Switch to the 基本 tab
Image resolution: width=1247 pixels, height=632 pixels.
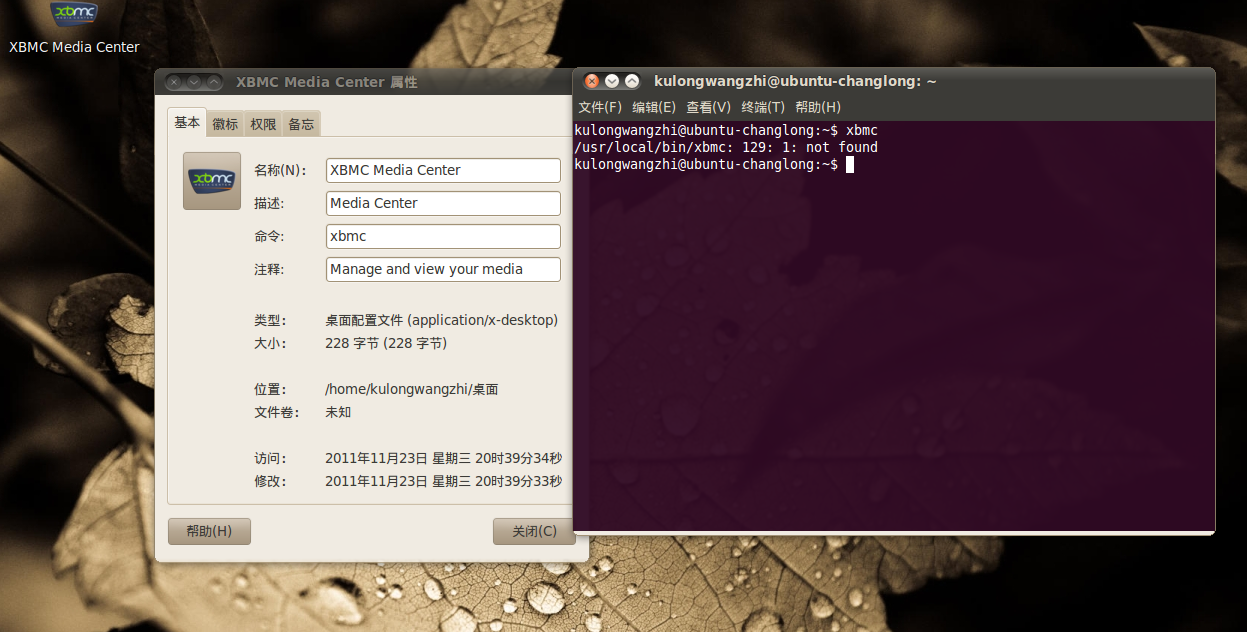[187, 123]
